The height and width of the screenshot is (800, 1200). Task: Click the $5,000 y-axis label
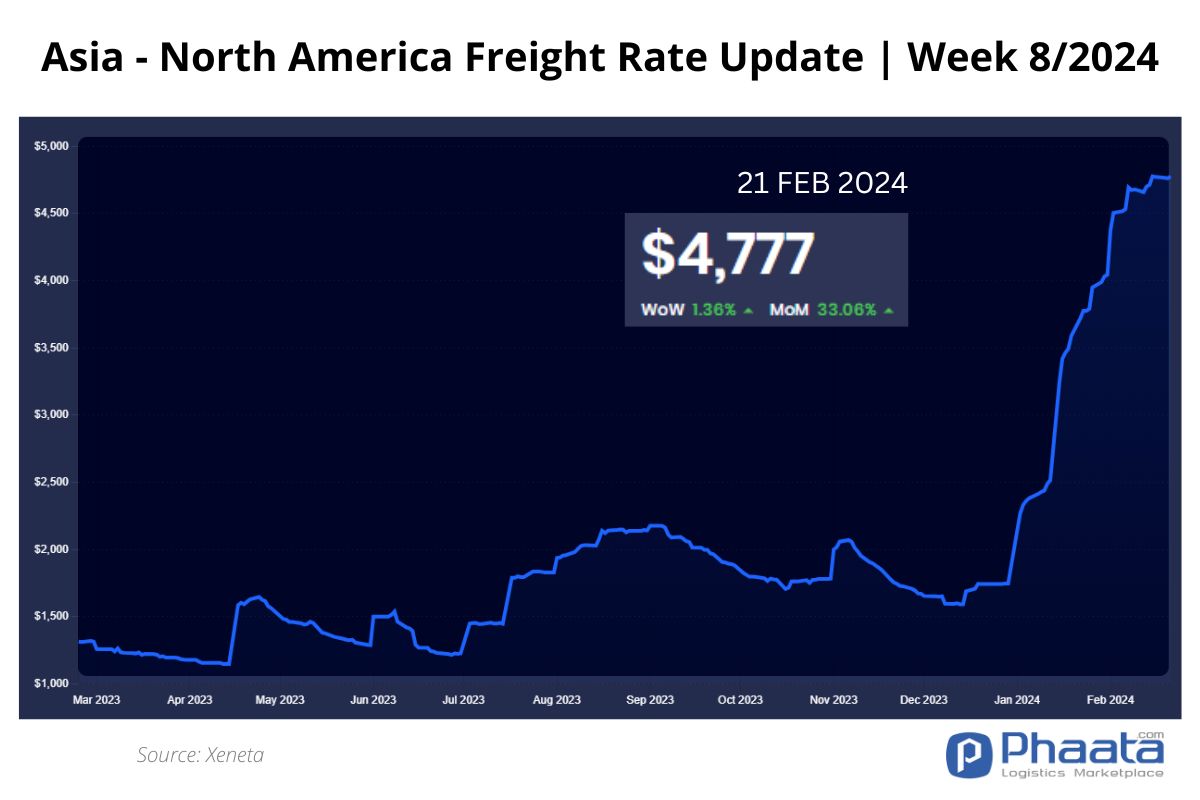tap(51, 146)
